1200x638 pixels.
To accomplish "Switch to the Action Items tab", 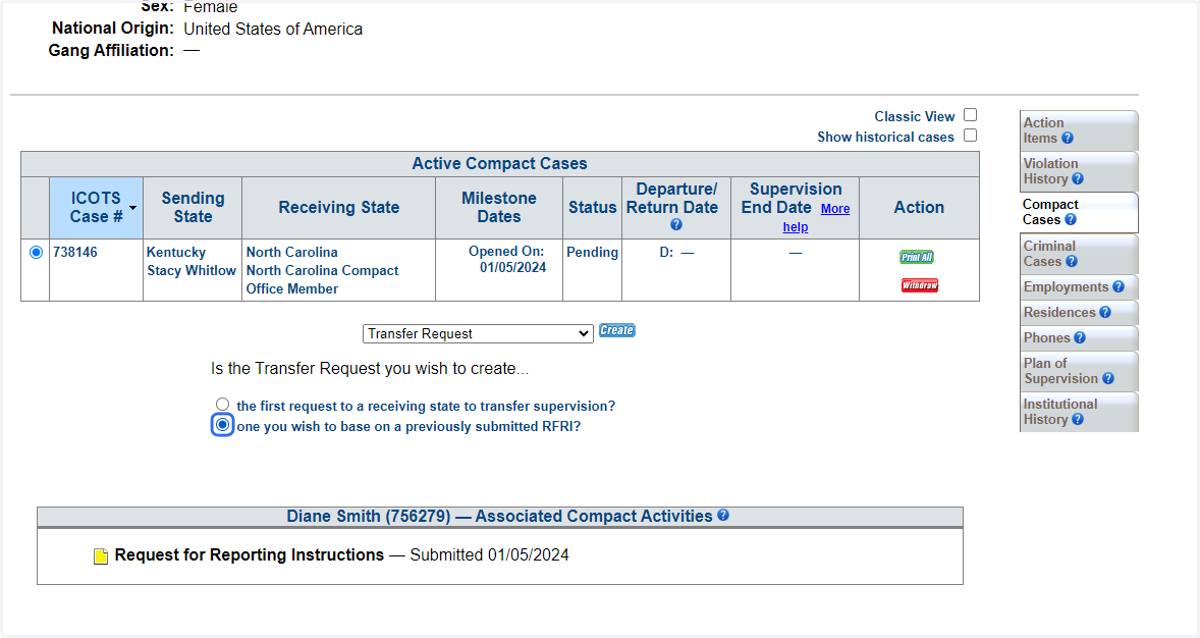I will pyautogui.click(x=1078, y=131).
